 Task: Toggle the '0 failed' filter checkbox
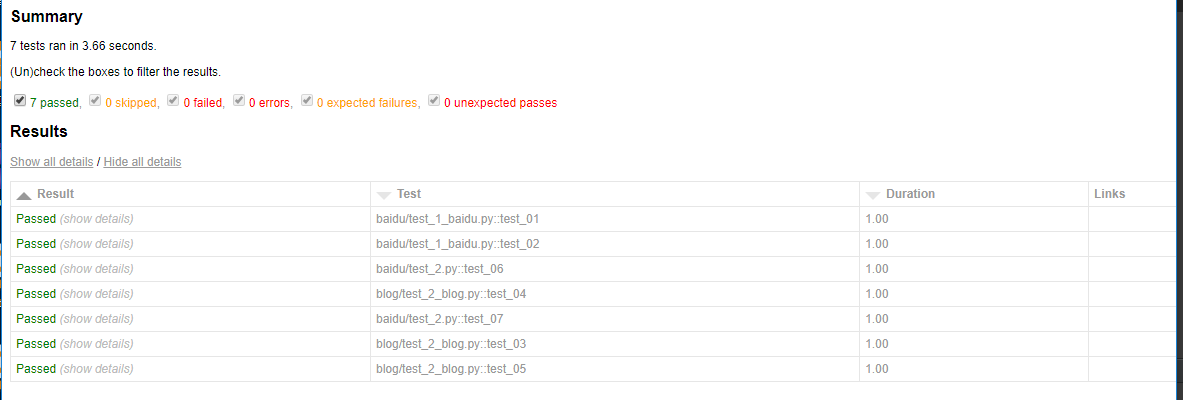[x=173, y=101]
